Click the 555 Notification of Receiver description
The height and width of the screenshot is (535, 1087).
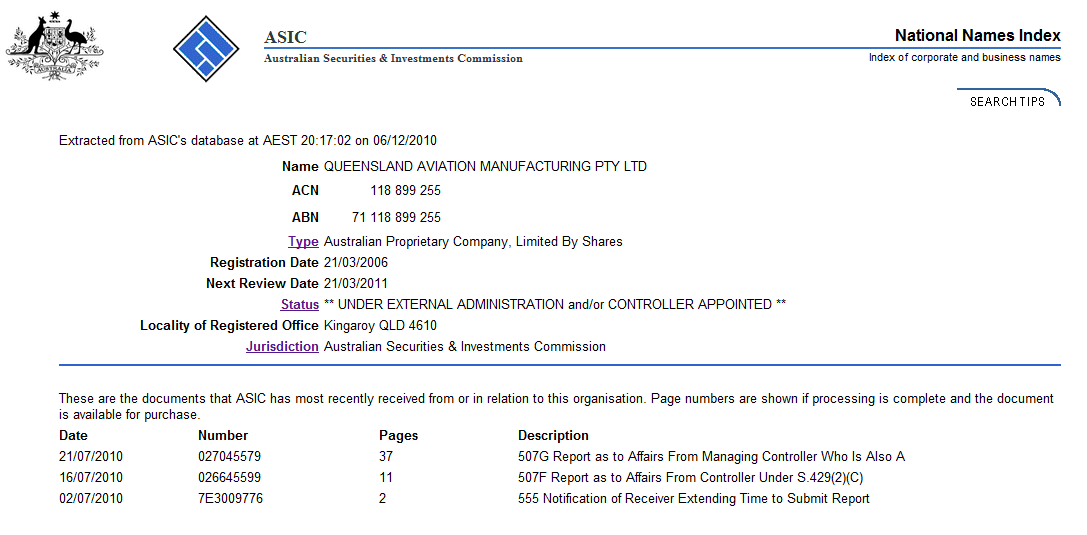(693, 498)
